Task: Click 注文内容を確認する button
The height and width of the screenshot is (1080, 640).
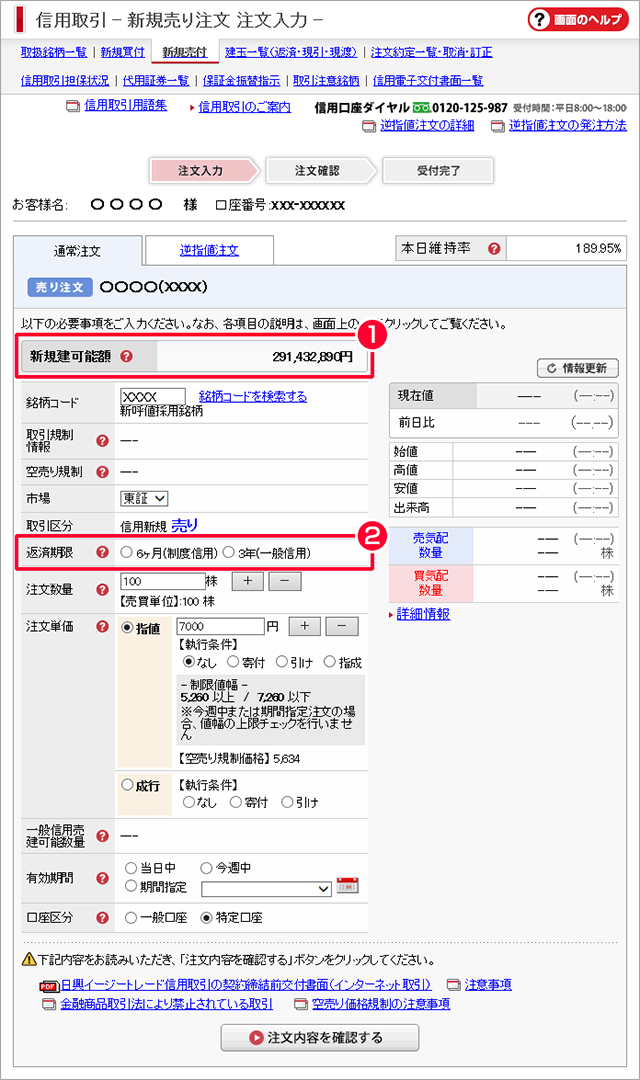Action: [x=319, y=1037]
